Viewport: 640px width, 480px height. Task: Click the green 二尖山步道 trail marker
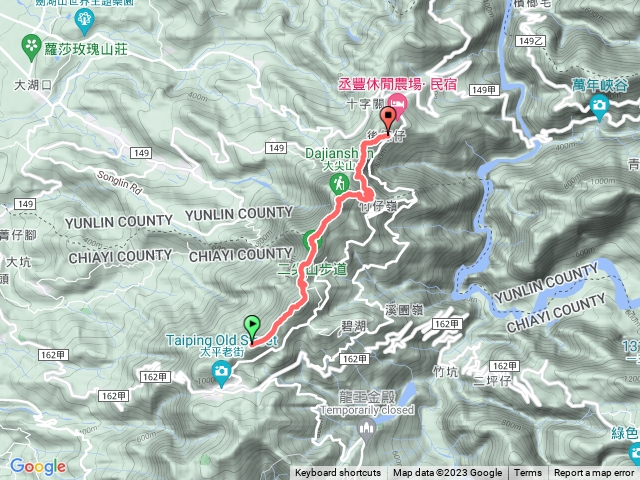click(312, 241)
